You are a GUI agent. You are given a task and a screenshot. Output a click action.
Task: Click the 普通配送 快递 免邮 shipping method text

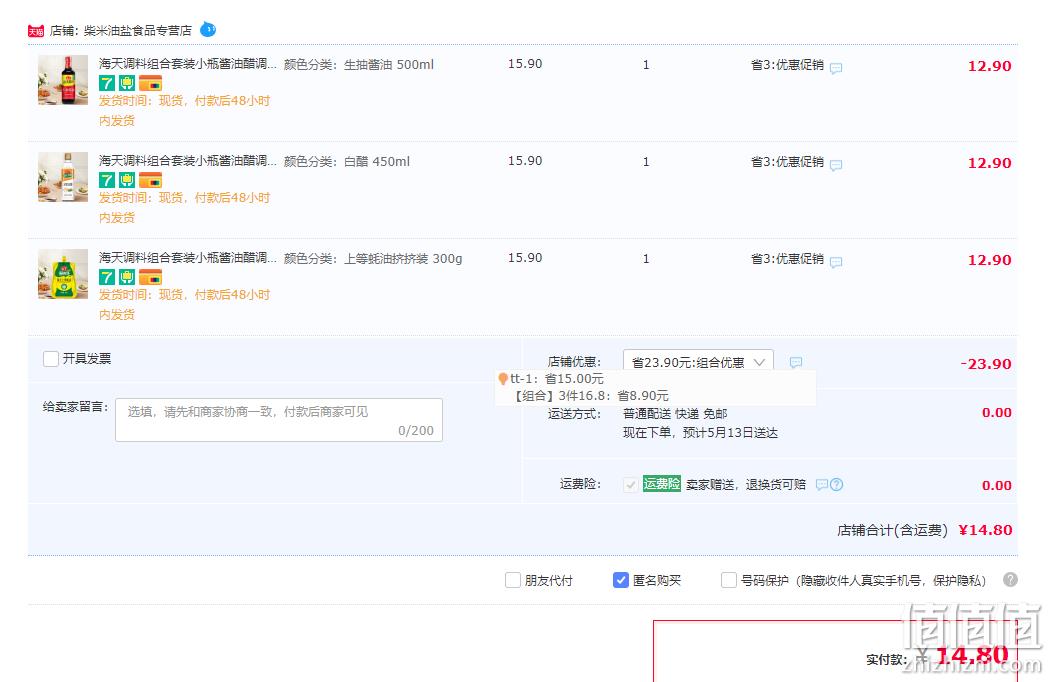coord(675,414)
